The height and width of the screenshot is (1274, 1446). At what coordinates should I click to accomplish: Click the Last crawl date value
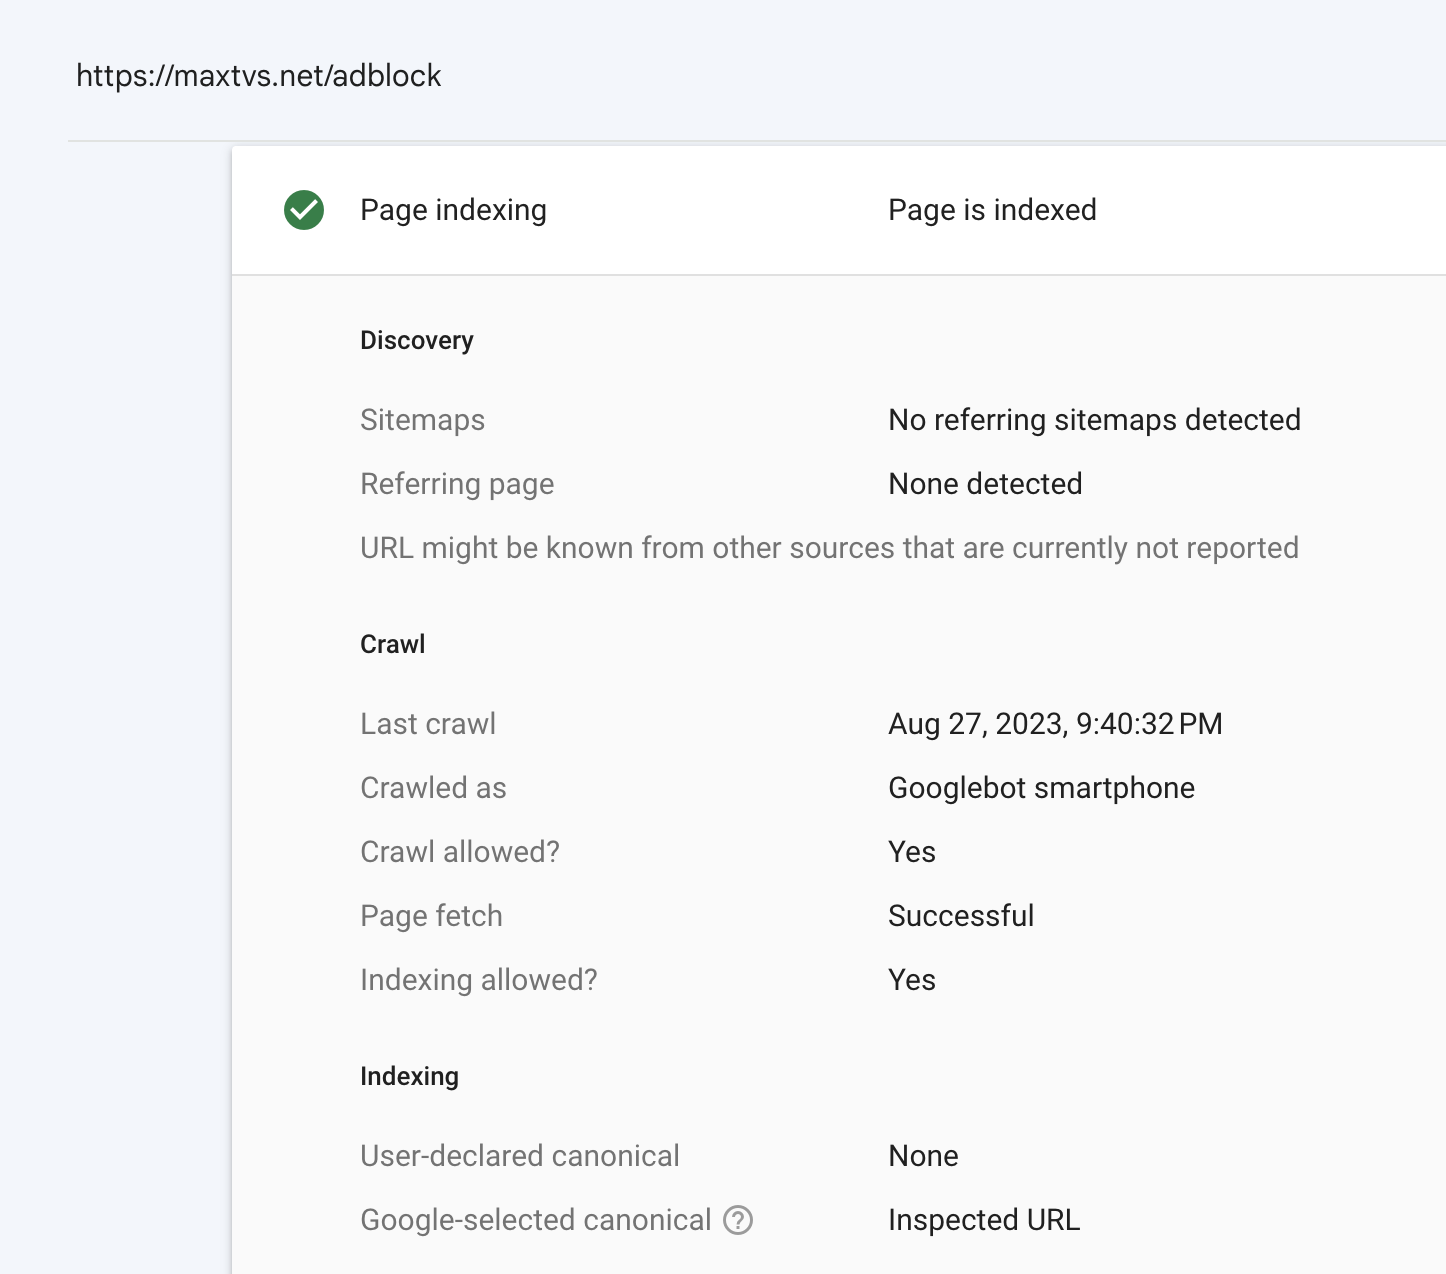coord(1055,724)
